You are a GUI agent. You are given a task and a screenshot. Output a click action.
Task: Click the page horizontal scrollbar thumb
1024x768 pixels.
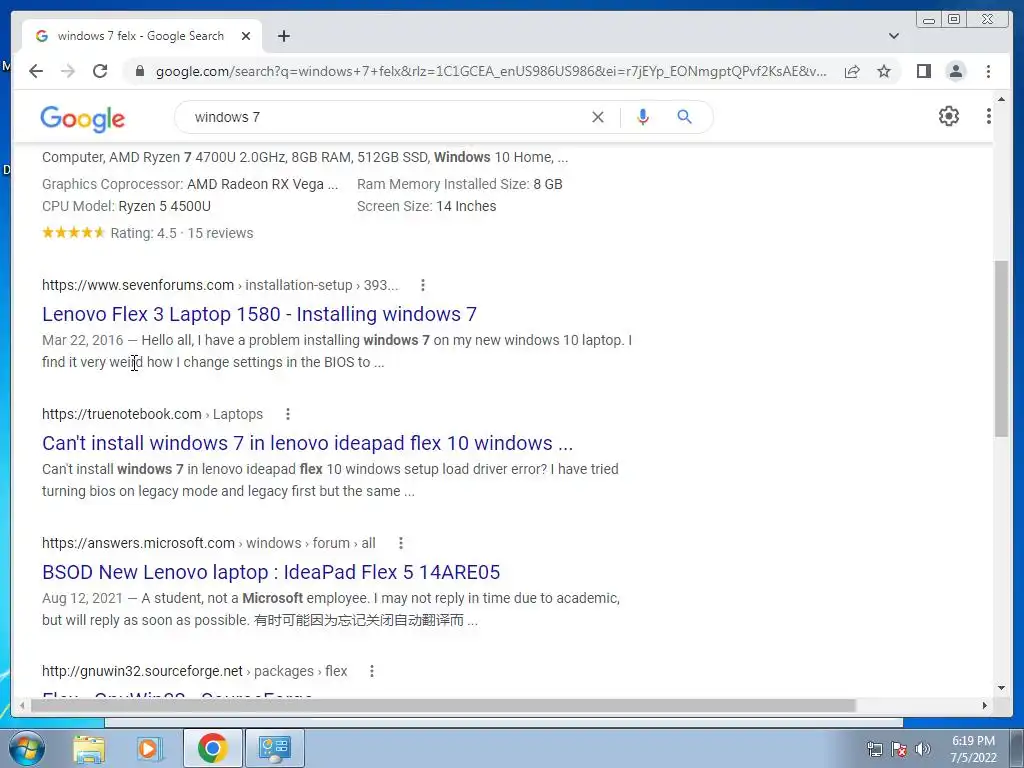click(443, 705)
